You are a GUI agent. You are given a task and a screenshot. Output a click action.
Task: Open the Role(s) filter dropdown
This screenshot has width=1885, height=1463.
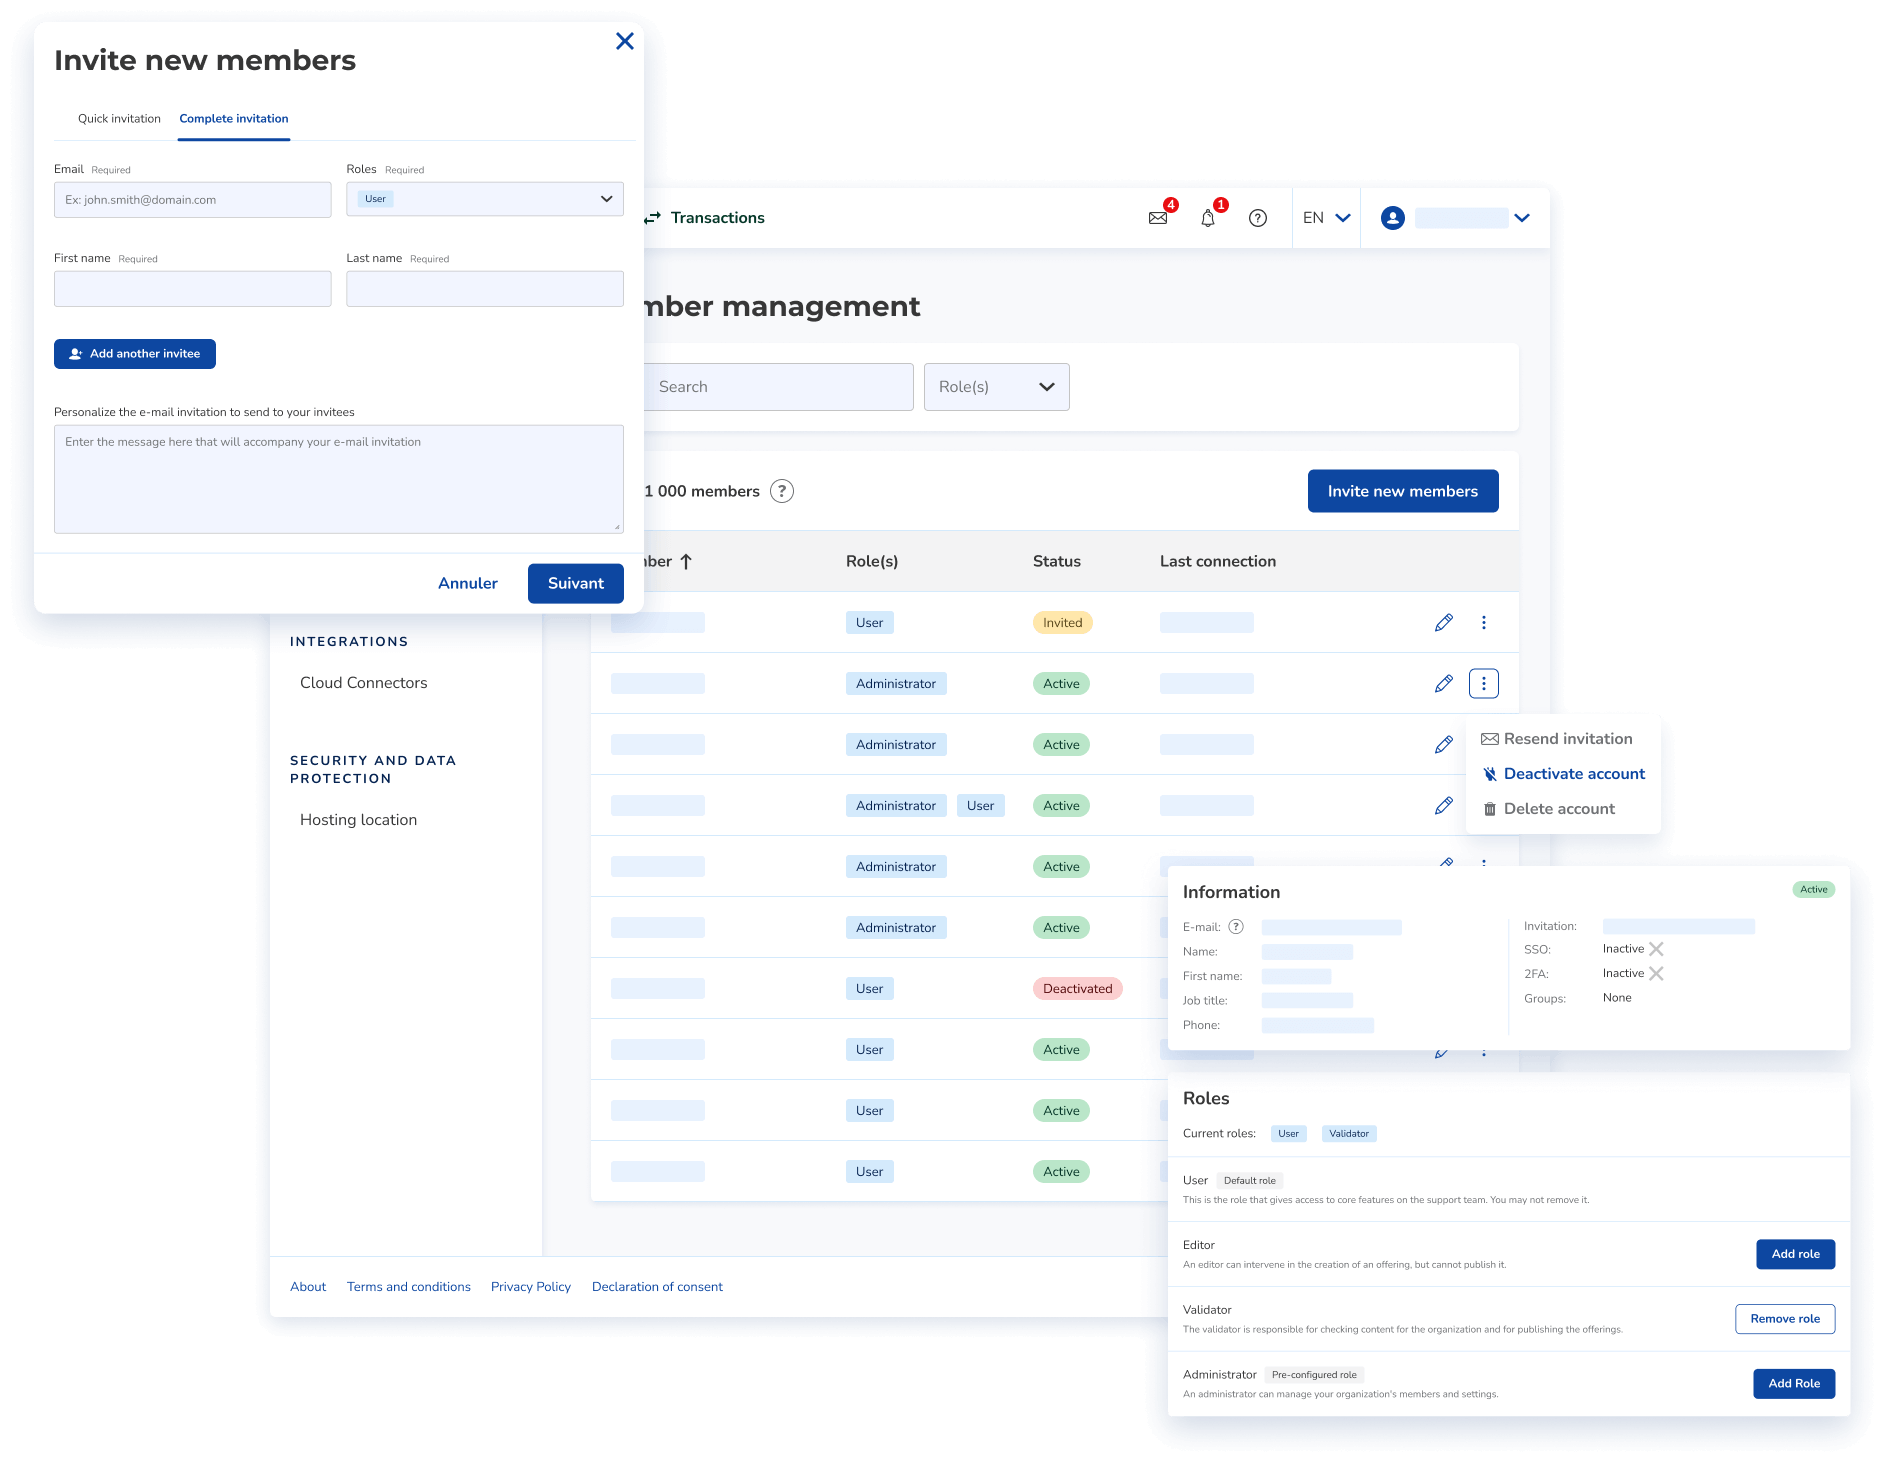[997, 387]
